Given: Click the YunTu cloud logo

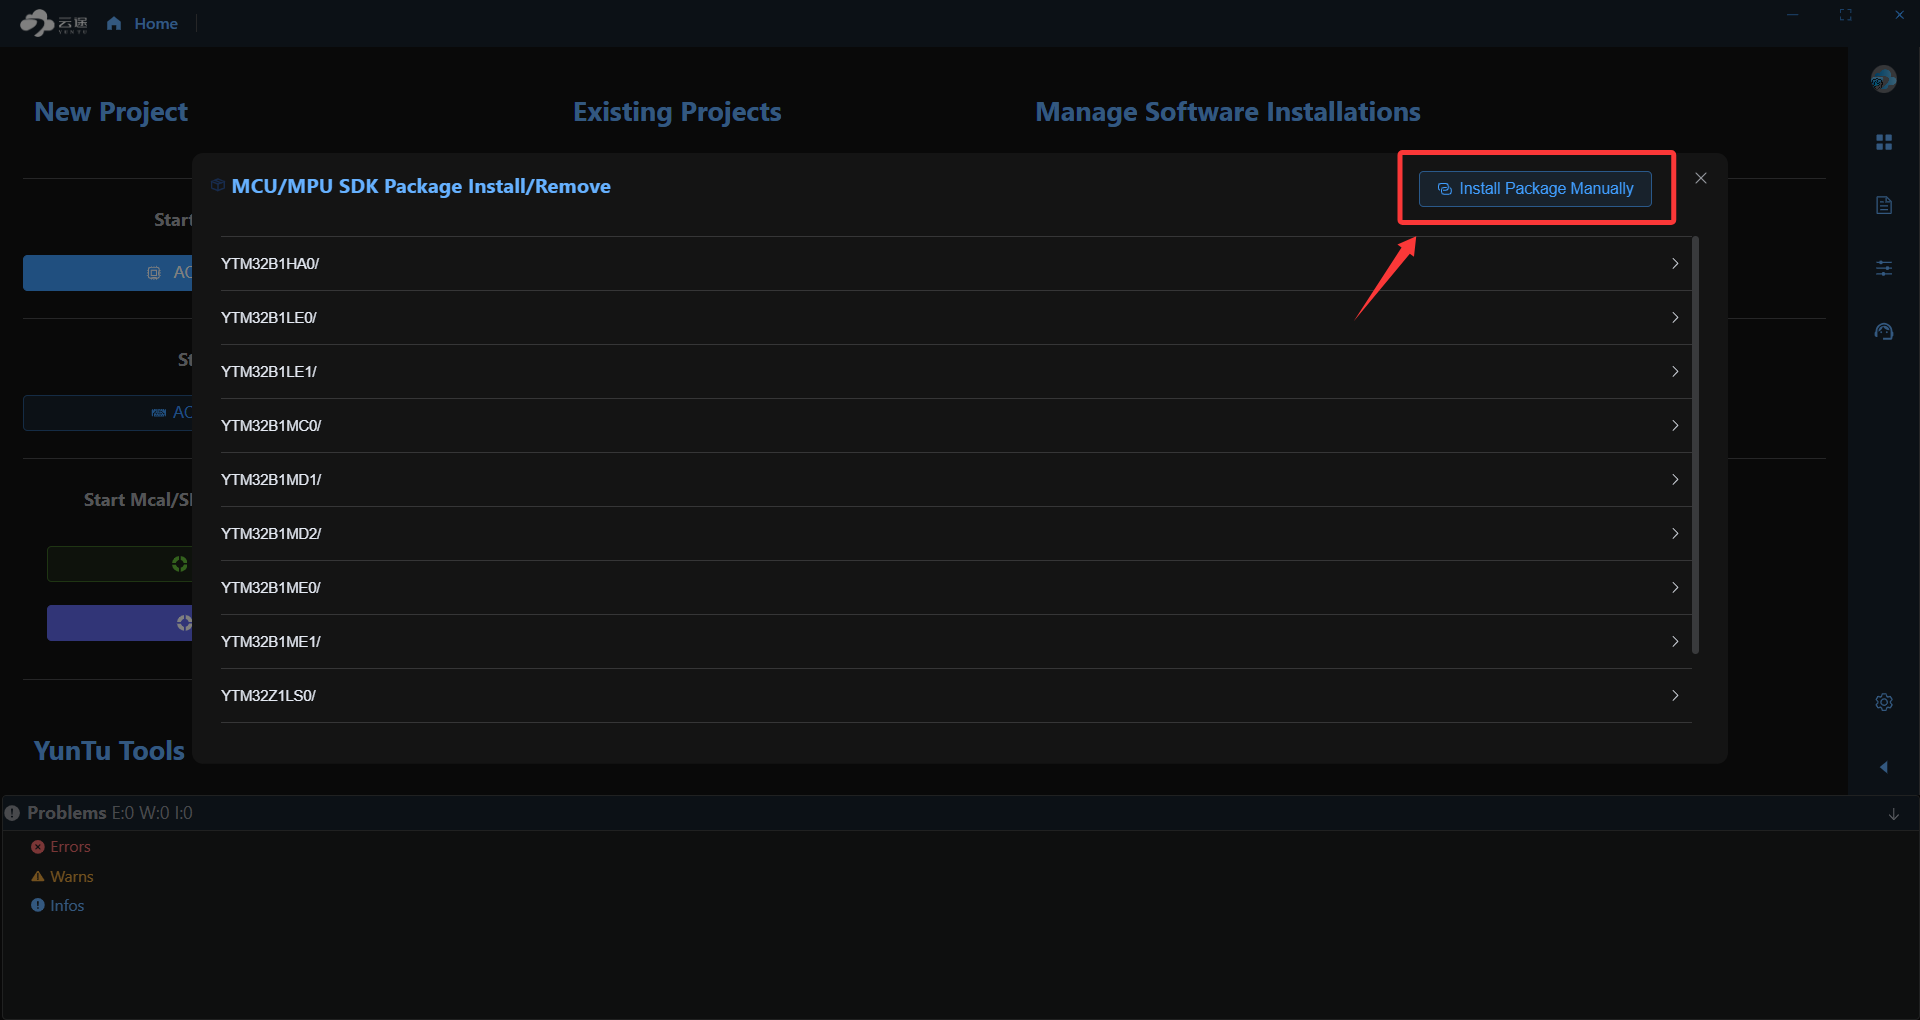Looking at the screenshot, I should [53, 23].
